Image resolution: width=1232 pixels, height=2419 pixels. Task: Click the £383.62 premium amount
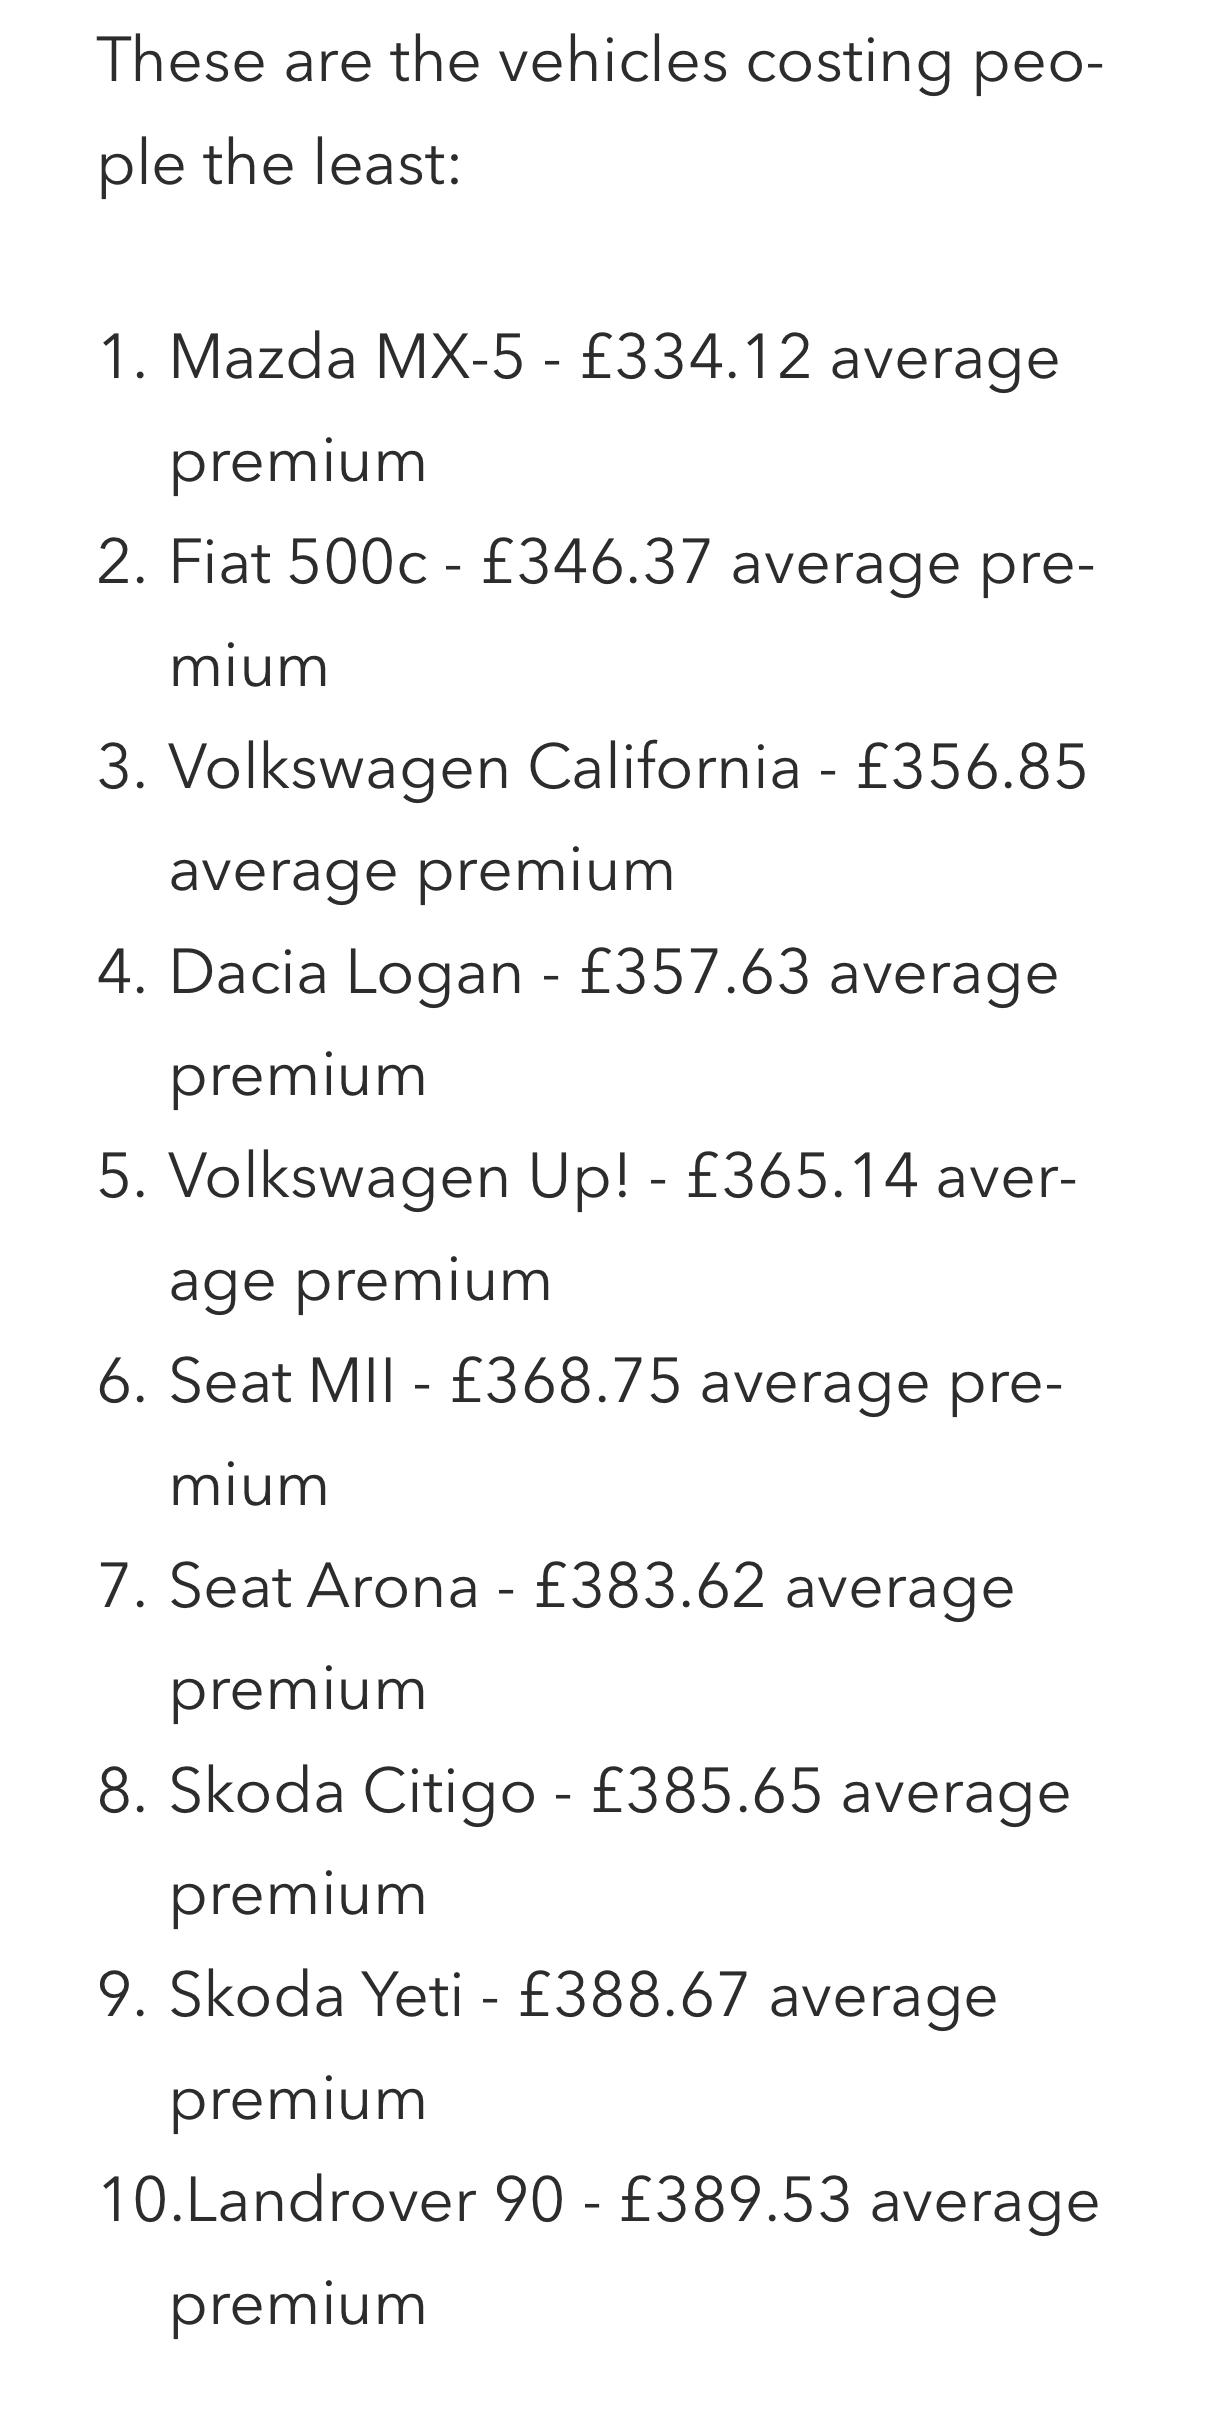click(650, 1586)
